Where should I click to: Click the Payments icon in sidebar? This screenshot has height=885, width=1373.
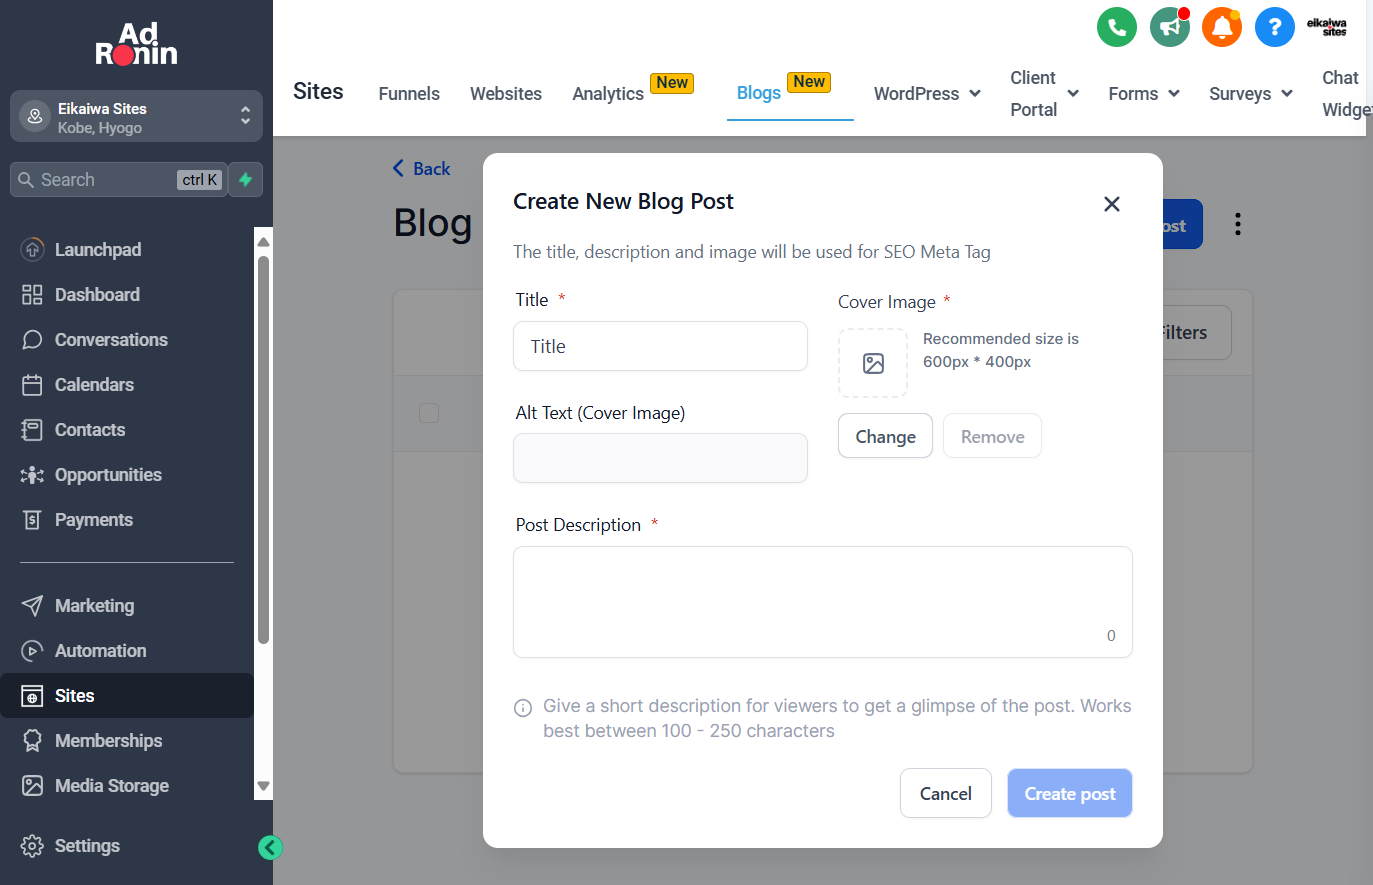tap(32, 520)
